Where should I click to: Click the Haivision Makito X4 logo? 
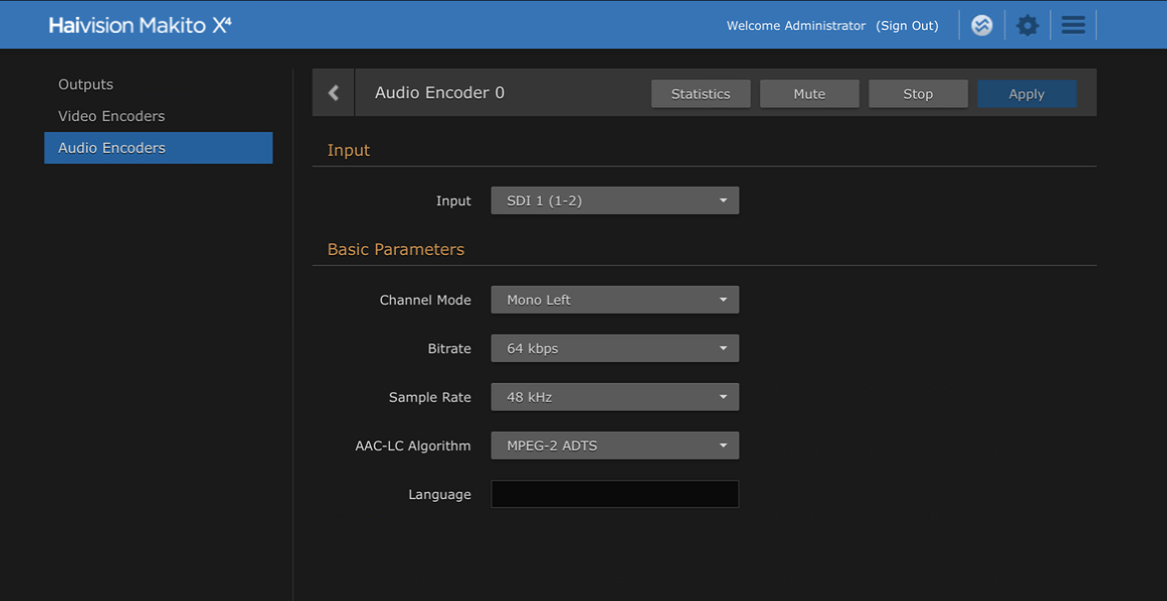click(x=141, y=25)
